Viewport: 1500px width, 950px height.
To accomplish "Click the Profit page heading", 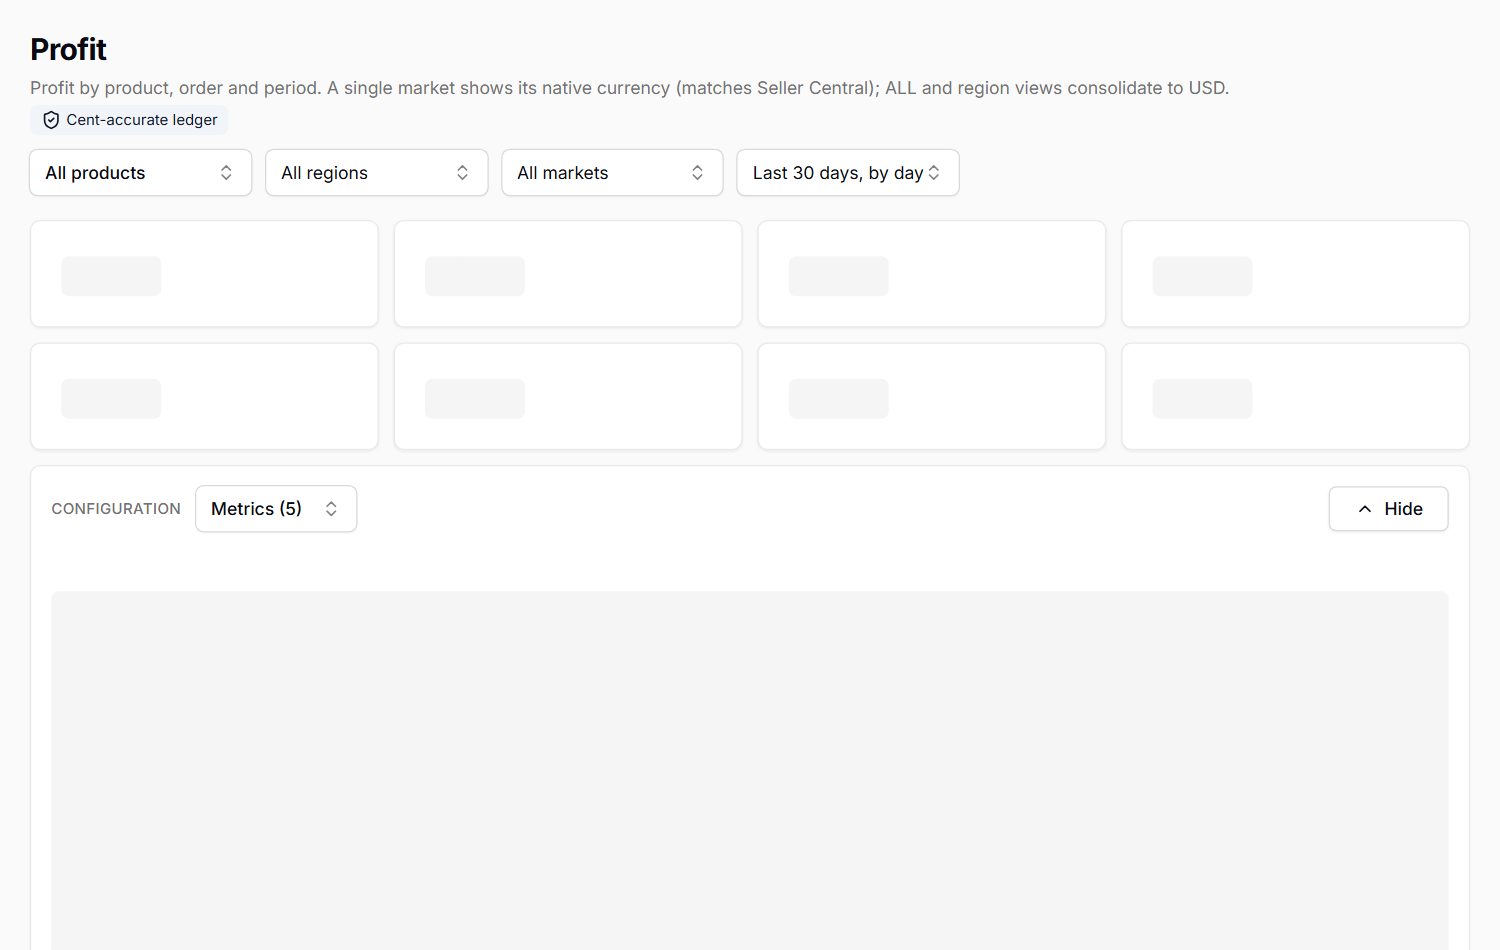I will coord(68,49).
